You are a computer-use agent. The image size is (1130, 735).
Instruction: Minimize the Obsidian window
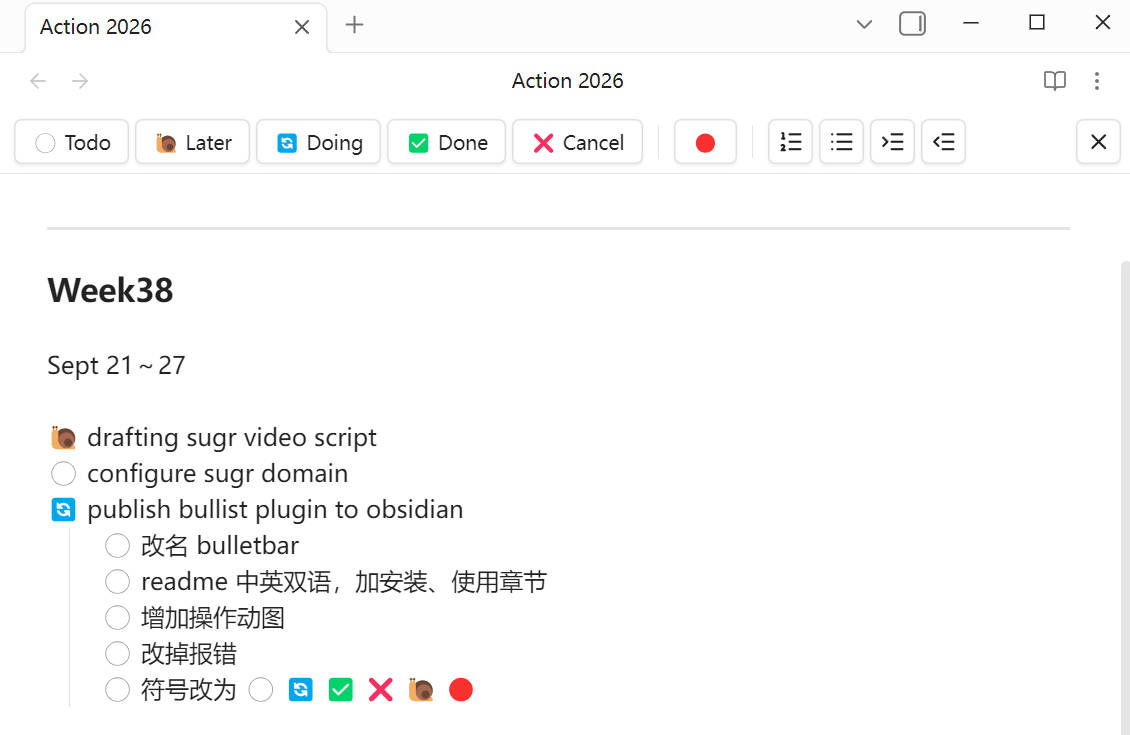[971, 23]
